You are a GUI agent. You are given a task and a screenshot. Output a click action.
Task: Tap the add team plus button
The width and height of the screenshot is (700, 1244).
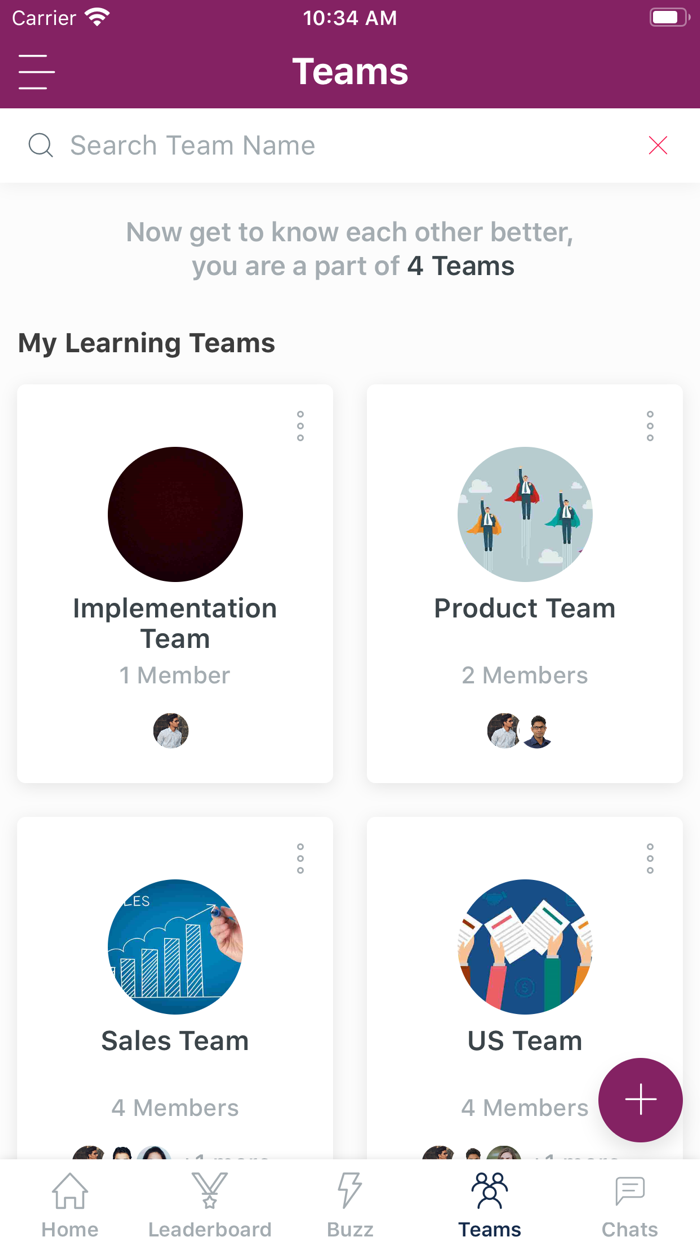point(640,1100)
